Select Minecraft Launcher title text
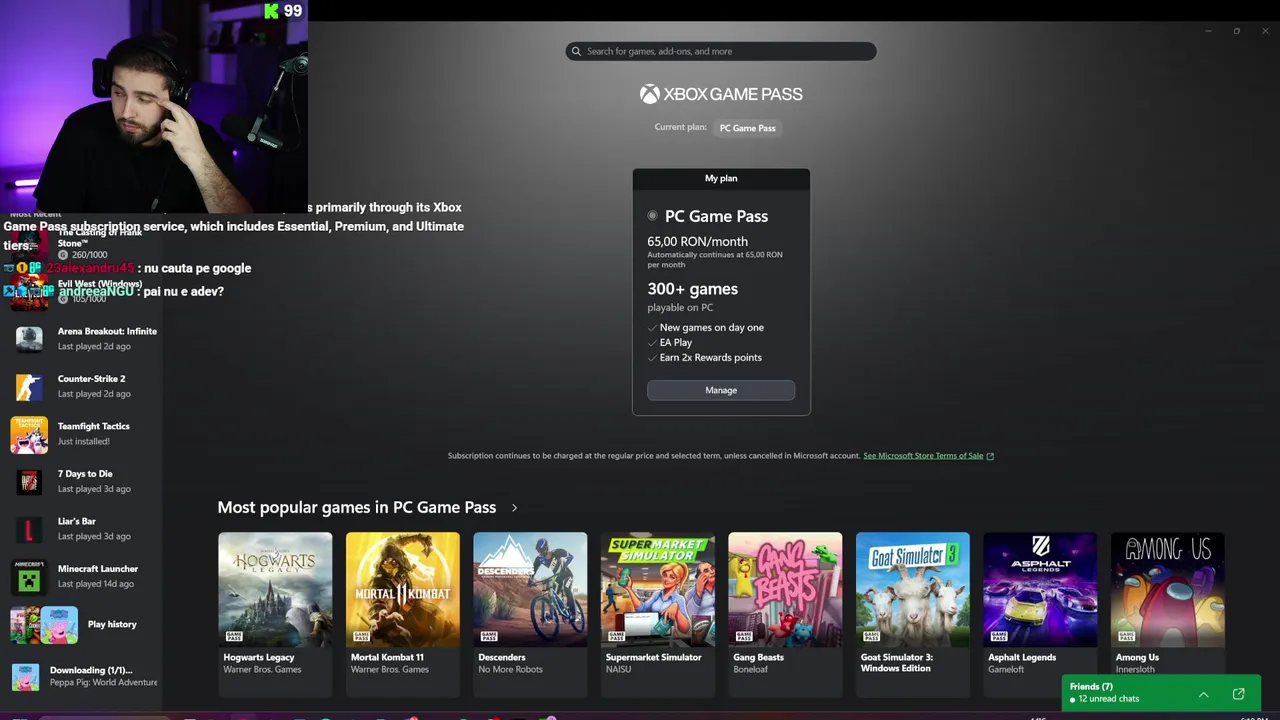Screen dimensions: 1280x720 (x=98, y=569)
